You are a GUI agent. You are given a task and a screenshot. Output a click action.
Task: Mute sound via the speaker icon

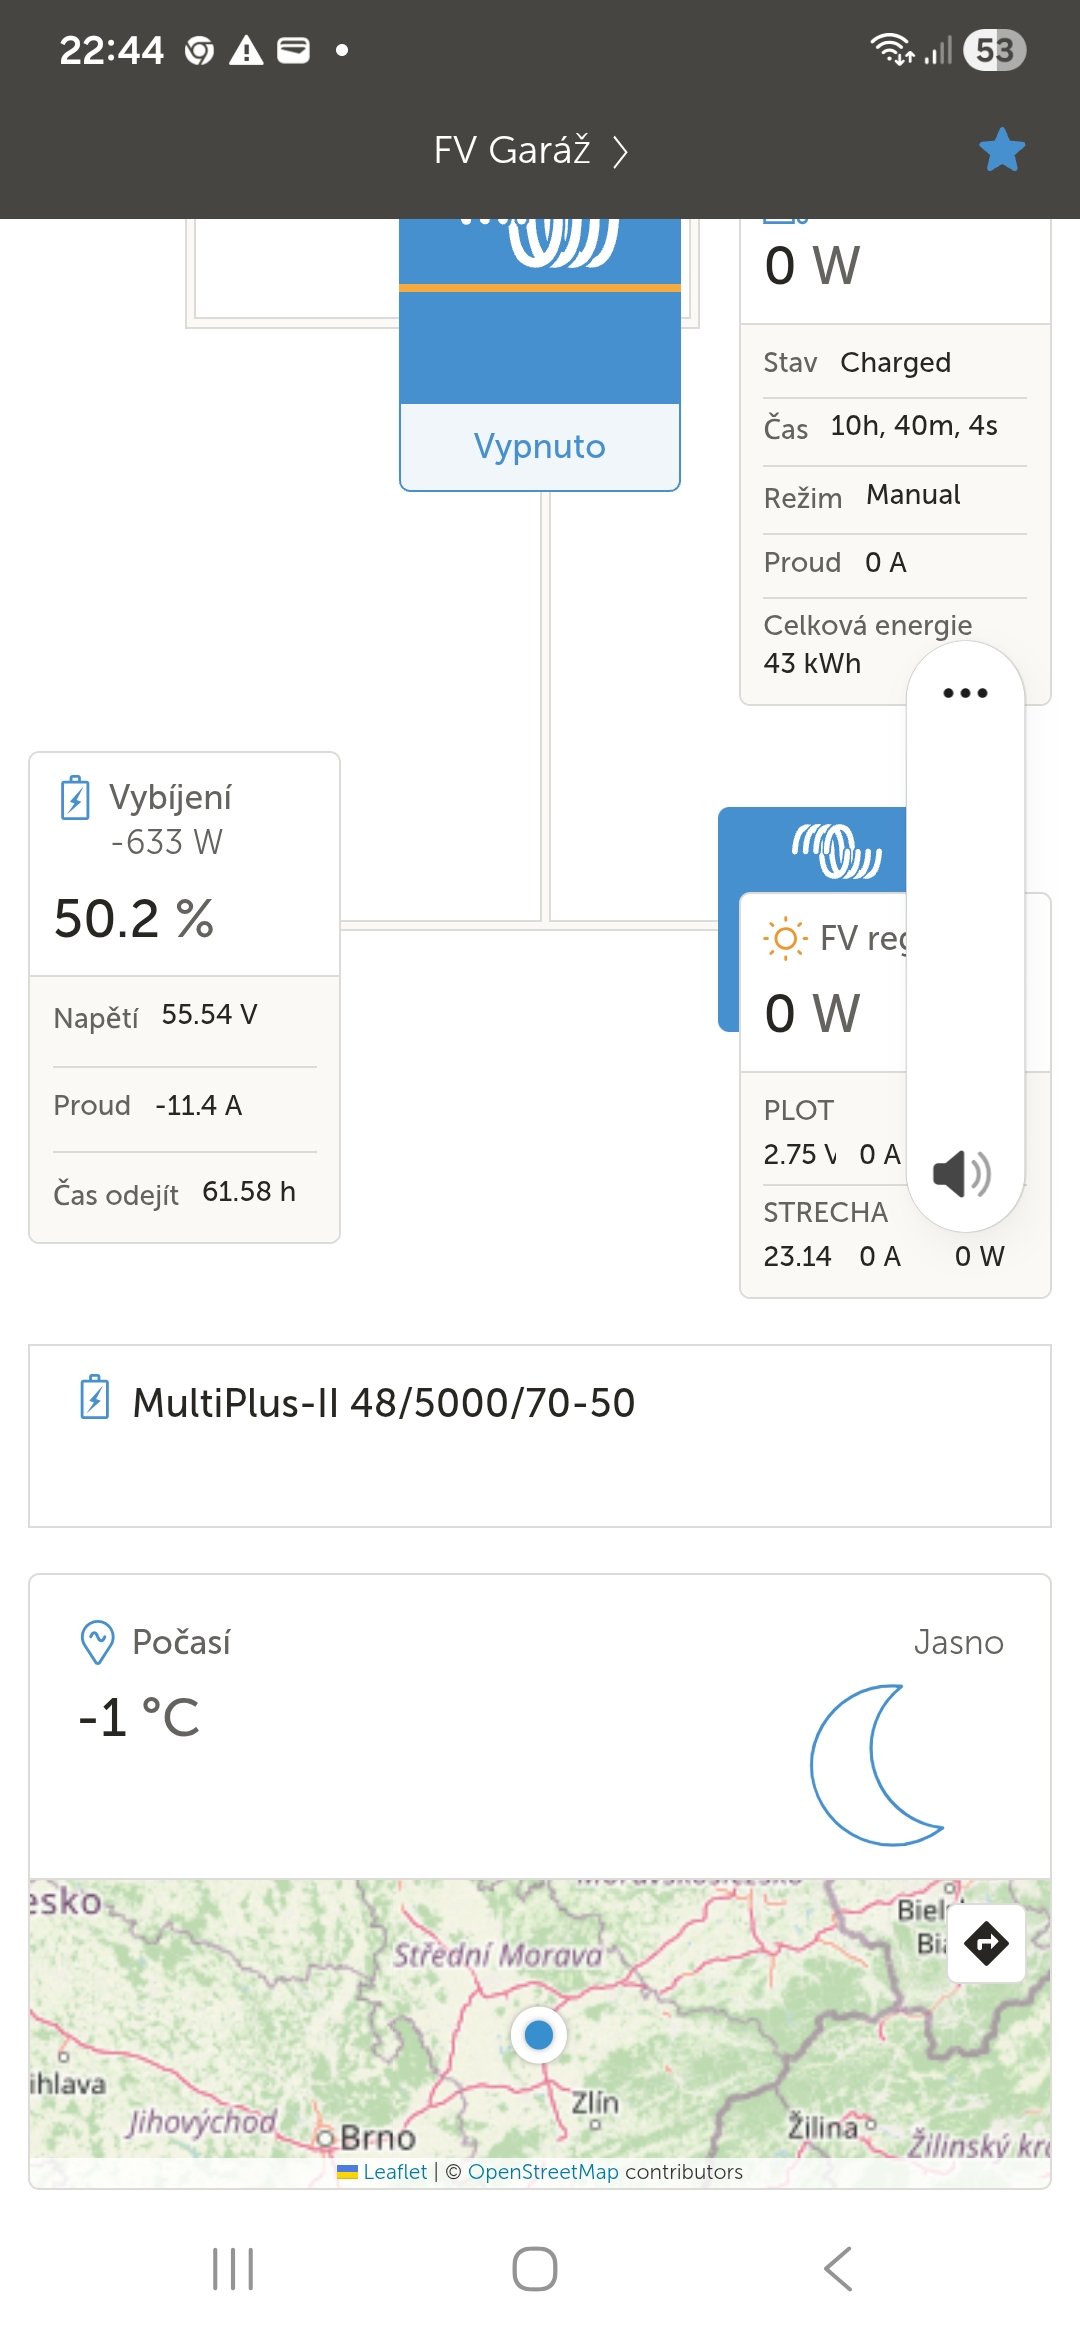click(961, 1173)
